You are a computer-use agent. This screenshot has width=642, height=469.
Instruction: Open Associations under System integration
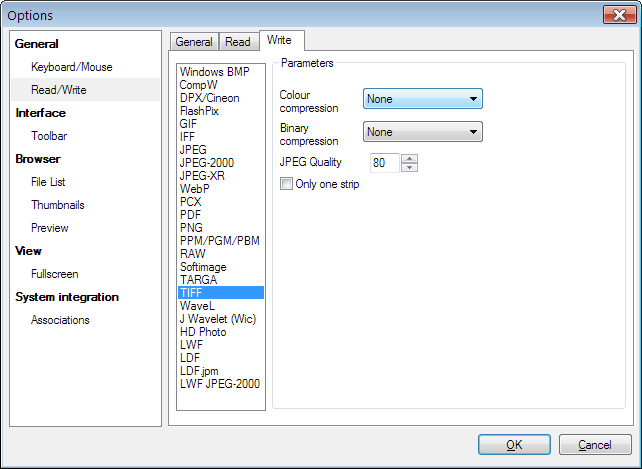[60, 320]
